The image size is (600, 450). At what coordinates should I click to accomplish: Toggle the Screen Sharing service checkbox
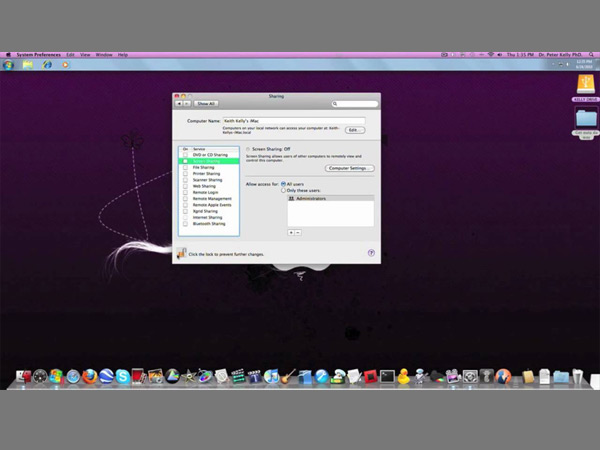(185, 161)
